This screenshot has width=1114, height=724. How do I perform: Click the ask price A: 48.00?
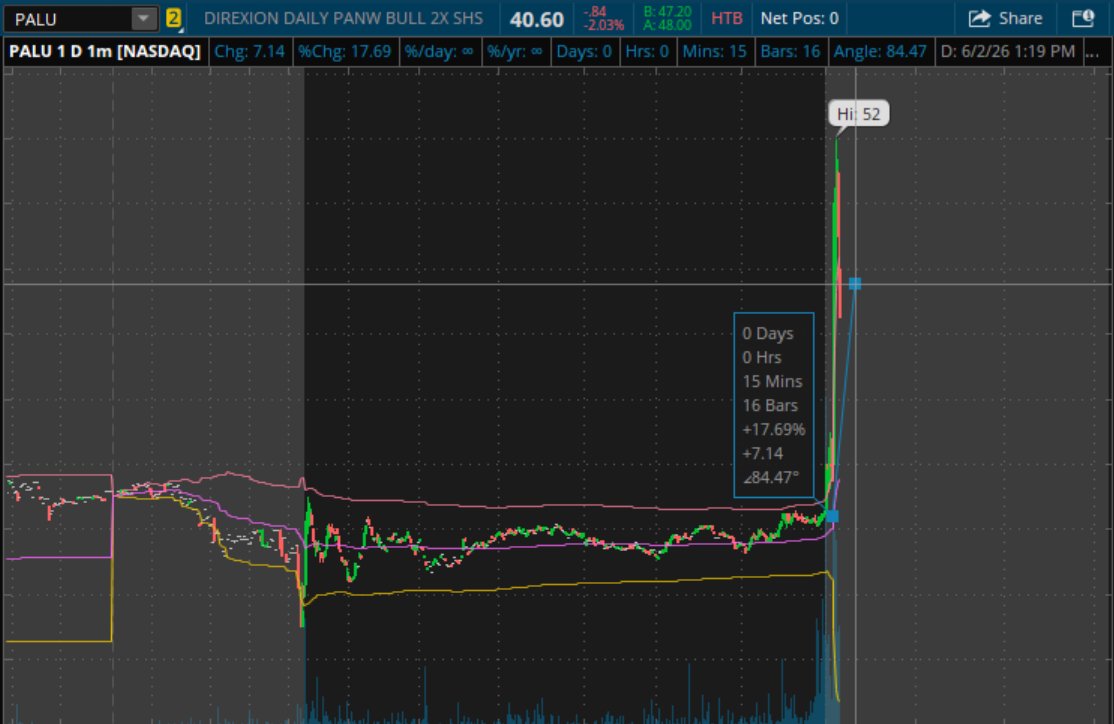(x=667, y=25)
